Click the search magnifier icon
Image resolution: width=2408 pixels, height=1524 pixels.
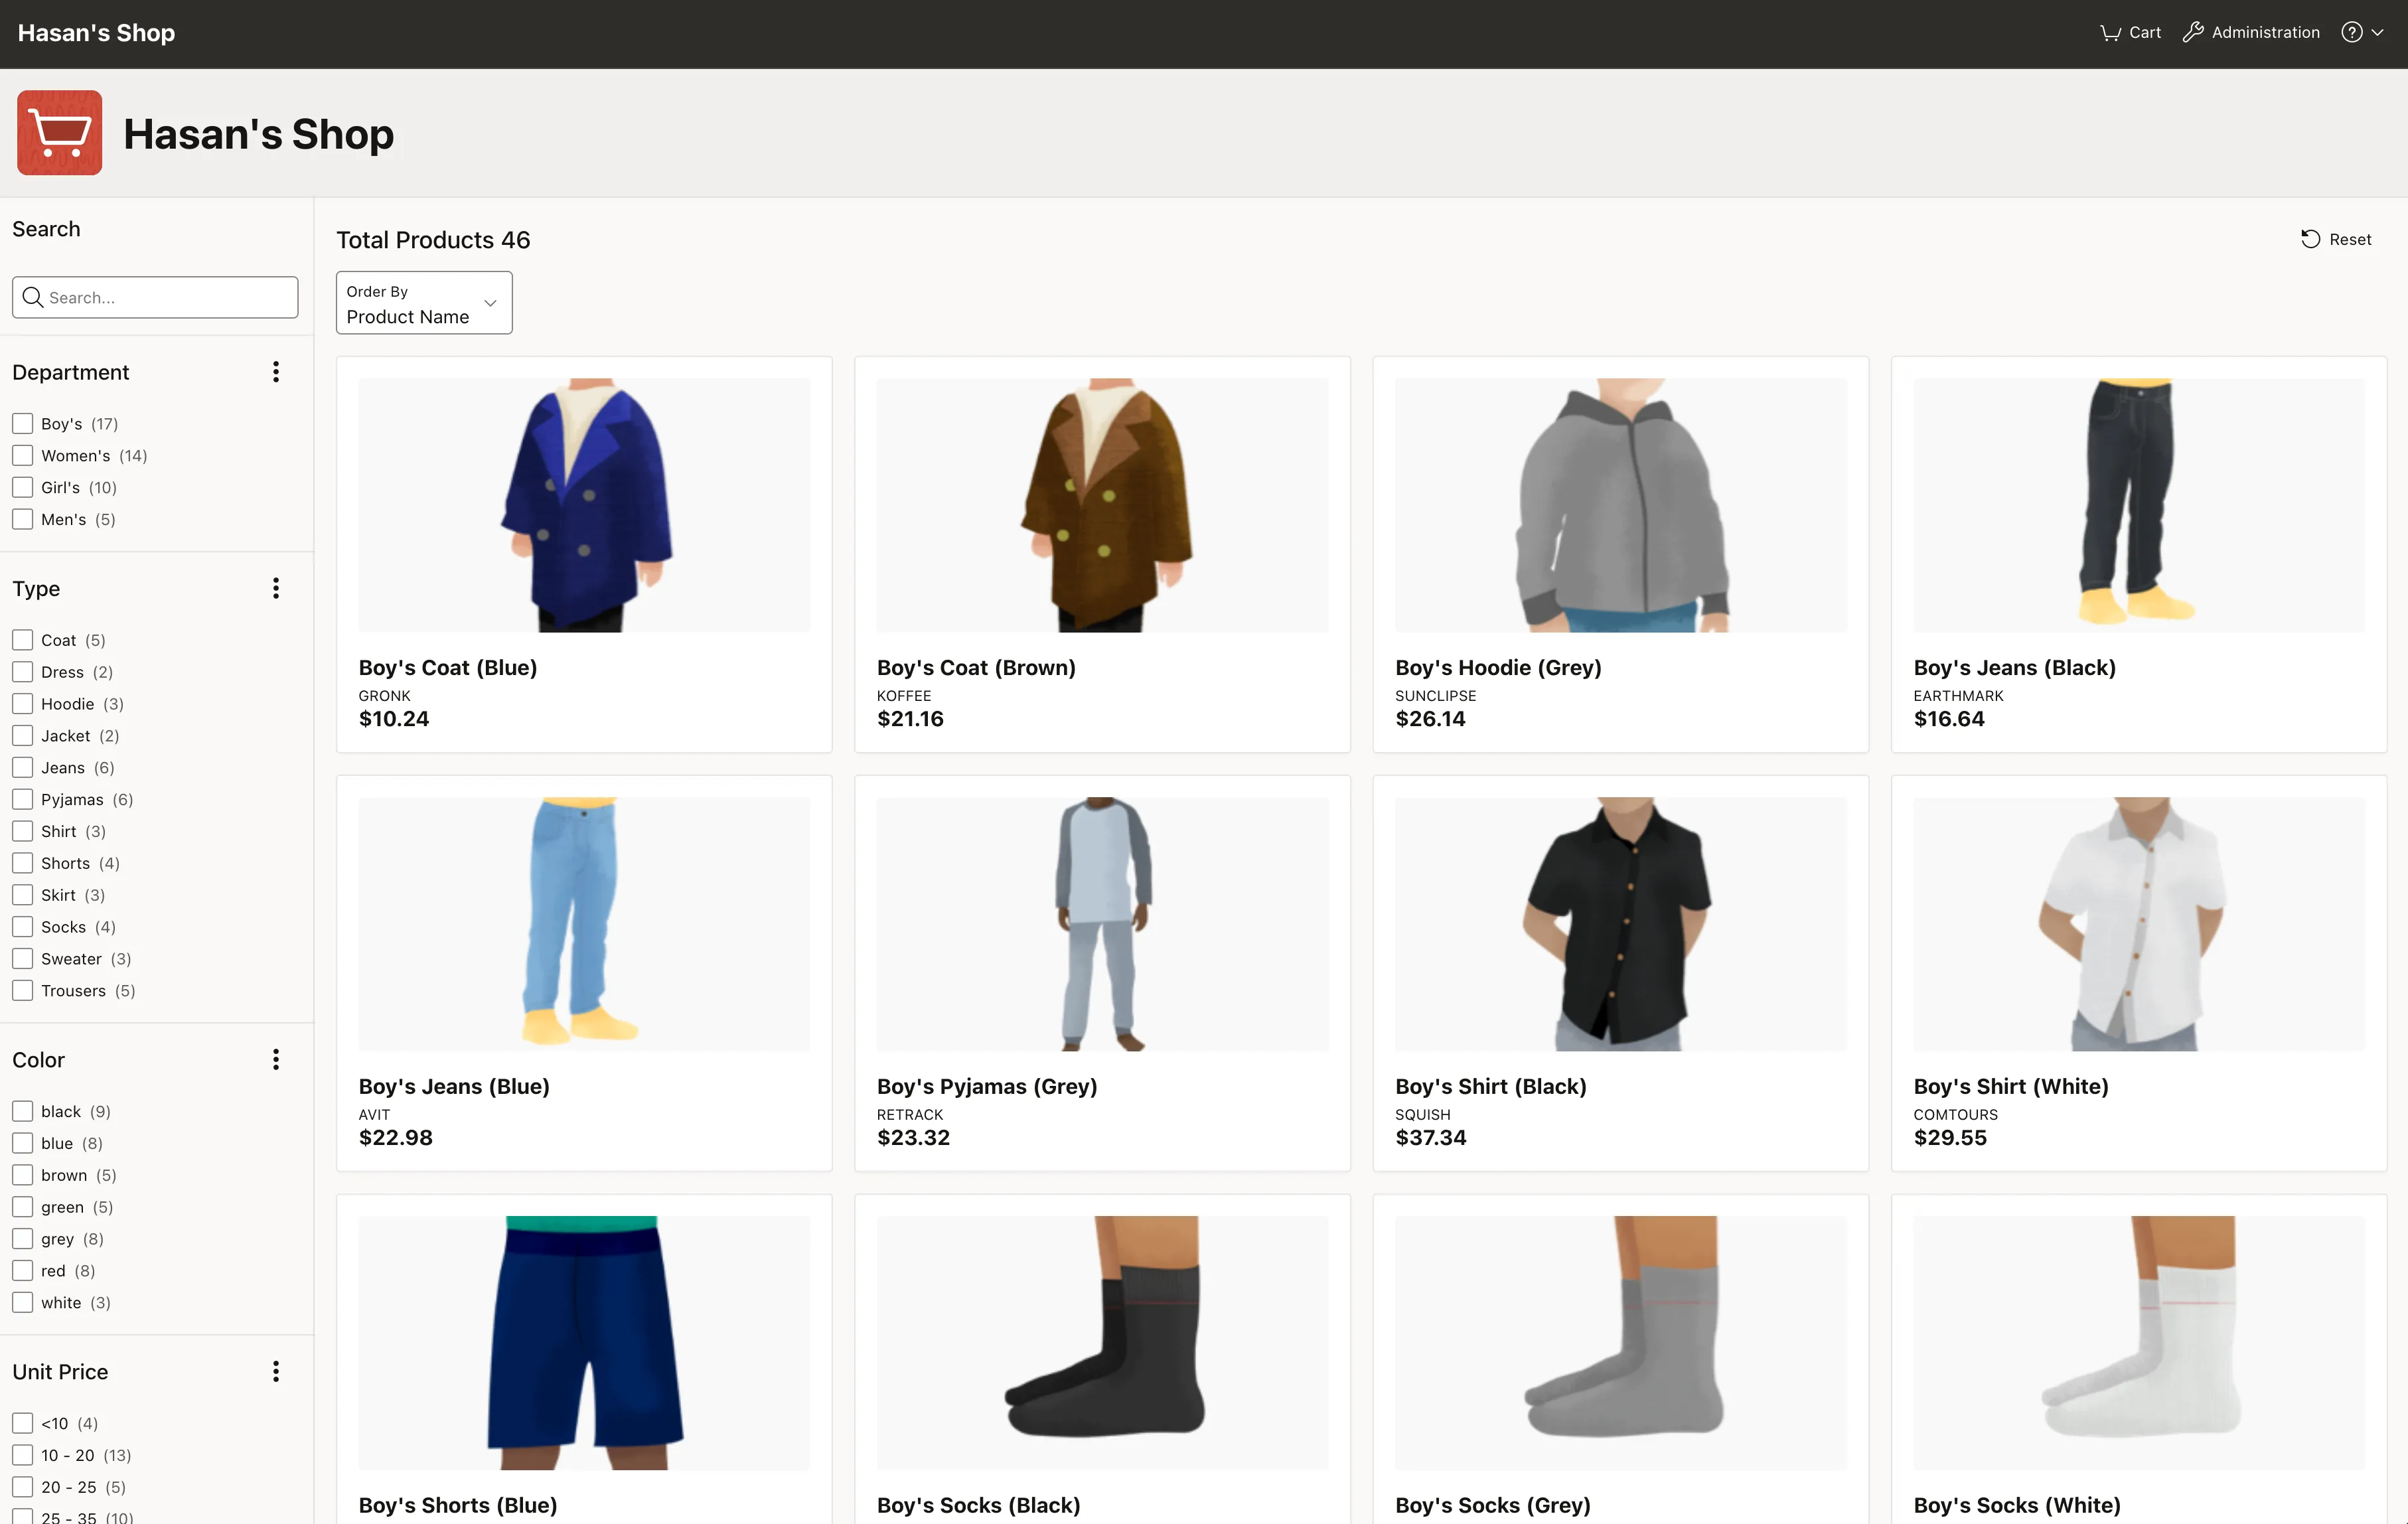(x=33, y=298)
